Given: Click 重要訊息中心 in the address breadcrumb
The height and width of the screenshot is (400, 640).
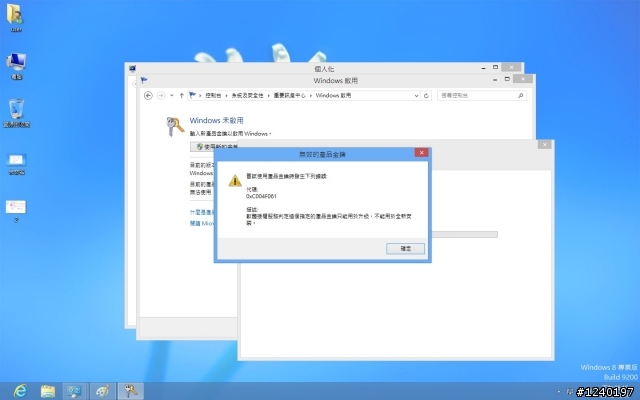Looking at the screenshot, I should [289, 96].
